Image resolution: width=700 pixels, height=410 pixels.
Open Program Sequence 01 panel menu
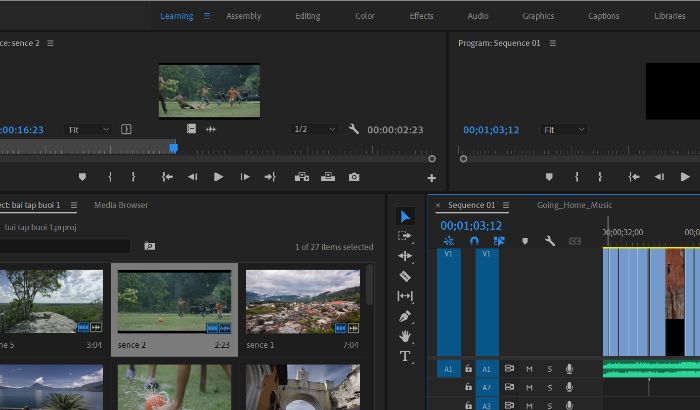pos(553,43)
